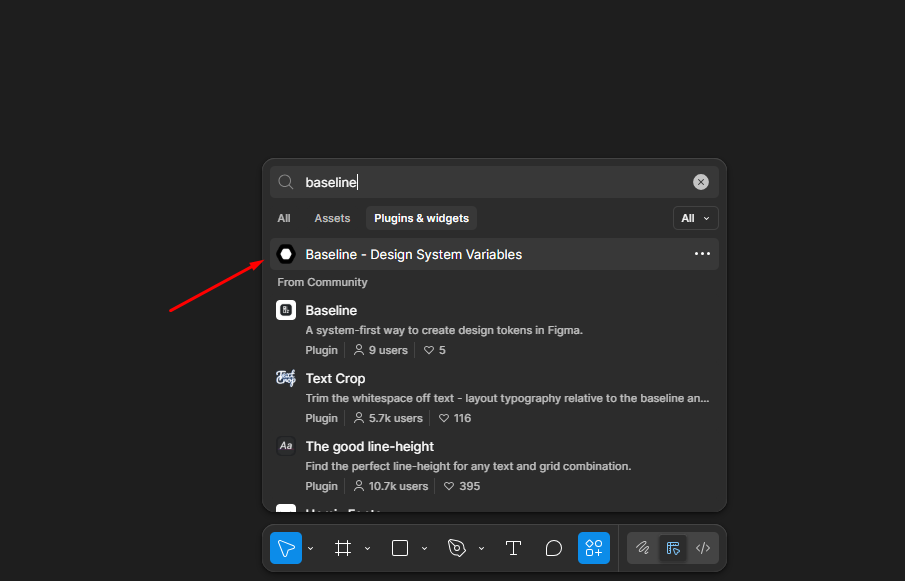Click the Actions resources button
This screenshot has height=581, width=905.
pos(593,548)
